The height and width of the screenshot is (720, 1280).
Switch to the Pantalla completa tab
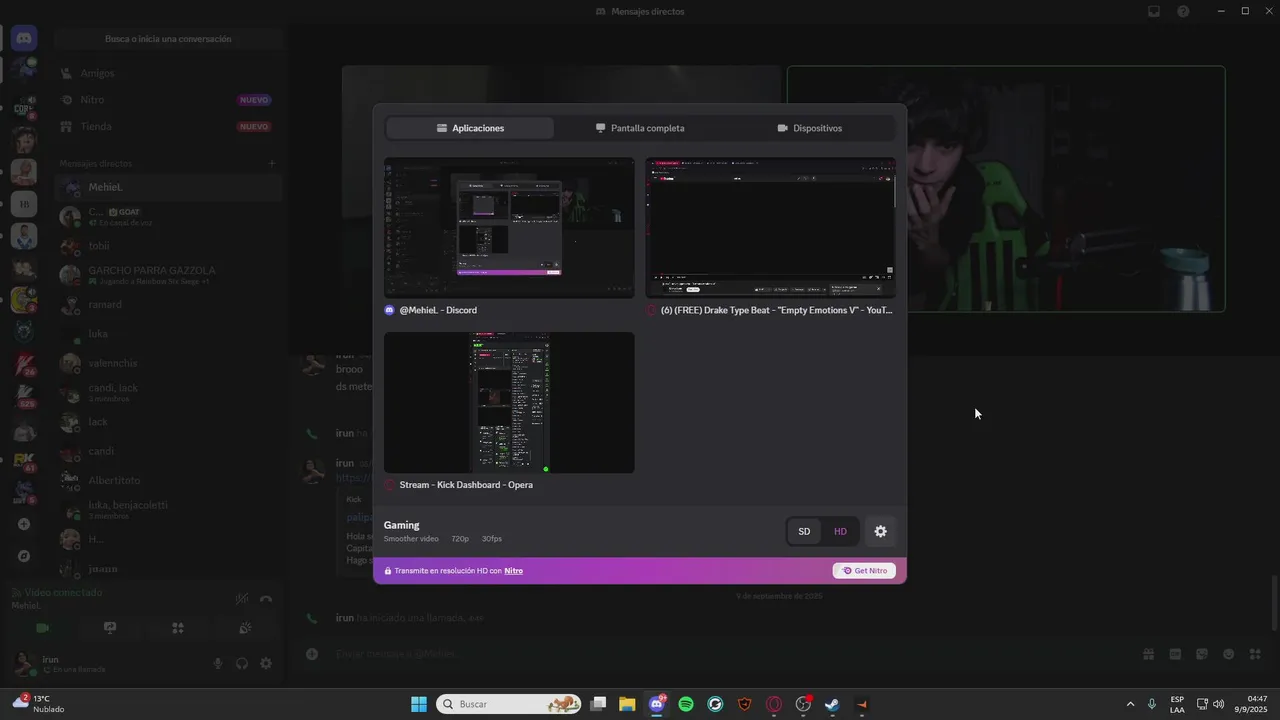(640, 128)
